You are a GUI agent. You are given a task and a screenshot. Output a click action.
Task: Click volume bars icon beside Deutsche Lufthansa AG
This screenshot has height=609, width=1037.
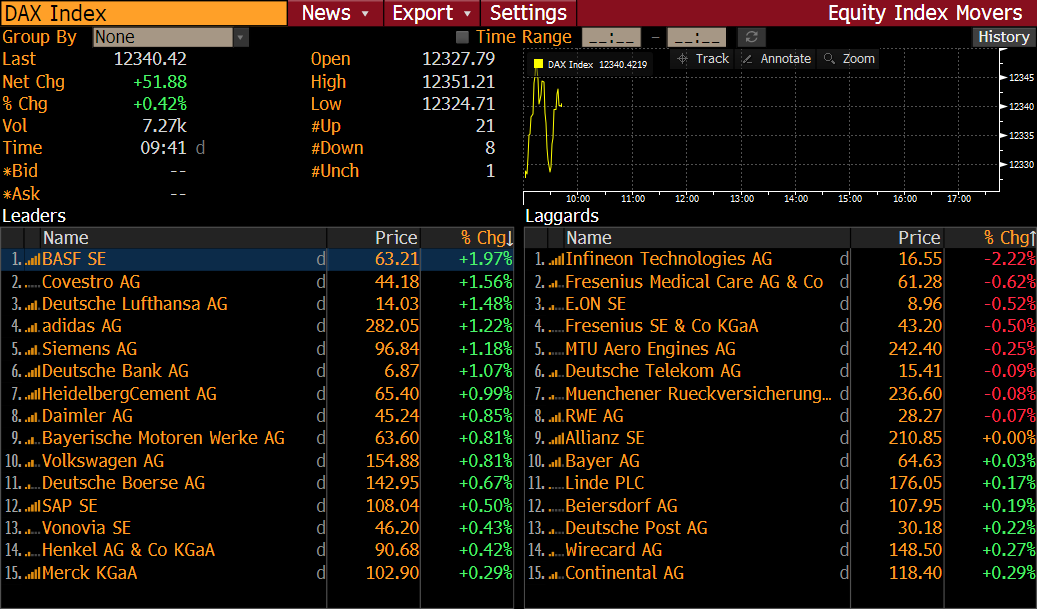pos(32,305)
